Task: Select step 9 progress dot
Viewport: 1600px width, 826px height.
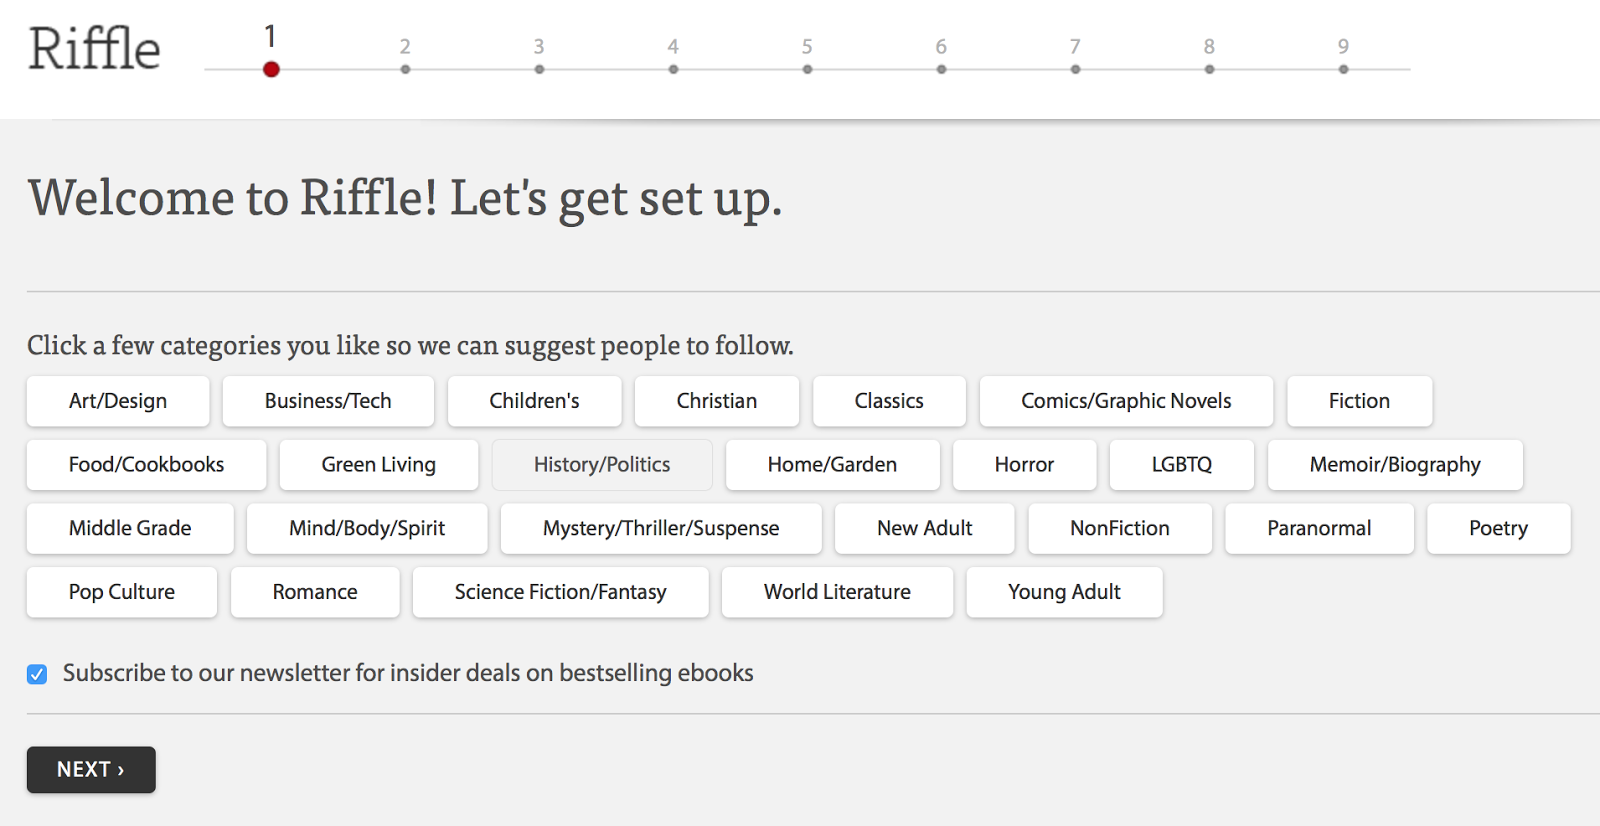Action: [x=1343, y=69]
